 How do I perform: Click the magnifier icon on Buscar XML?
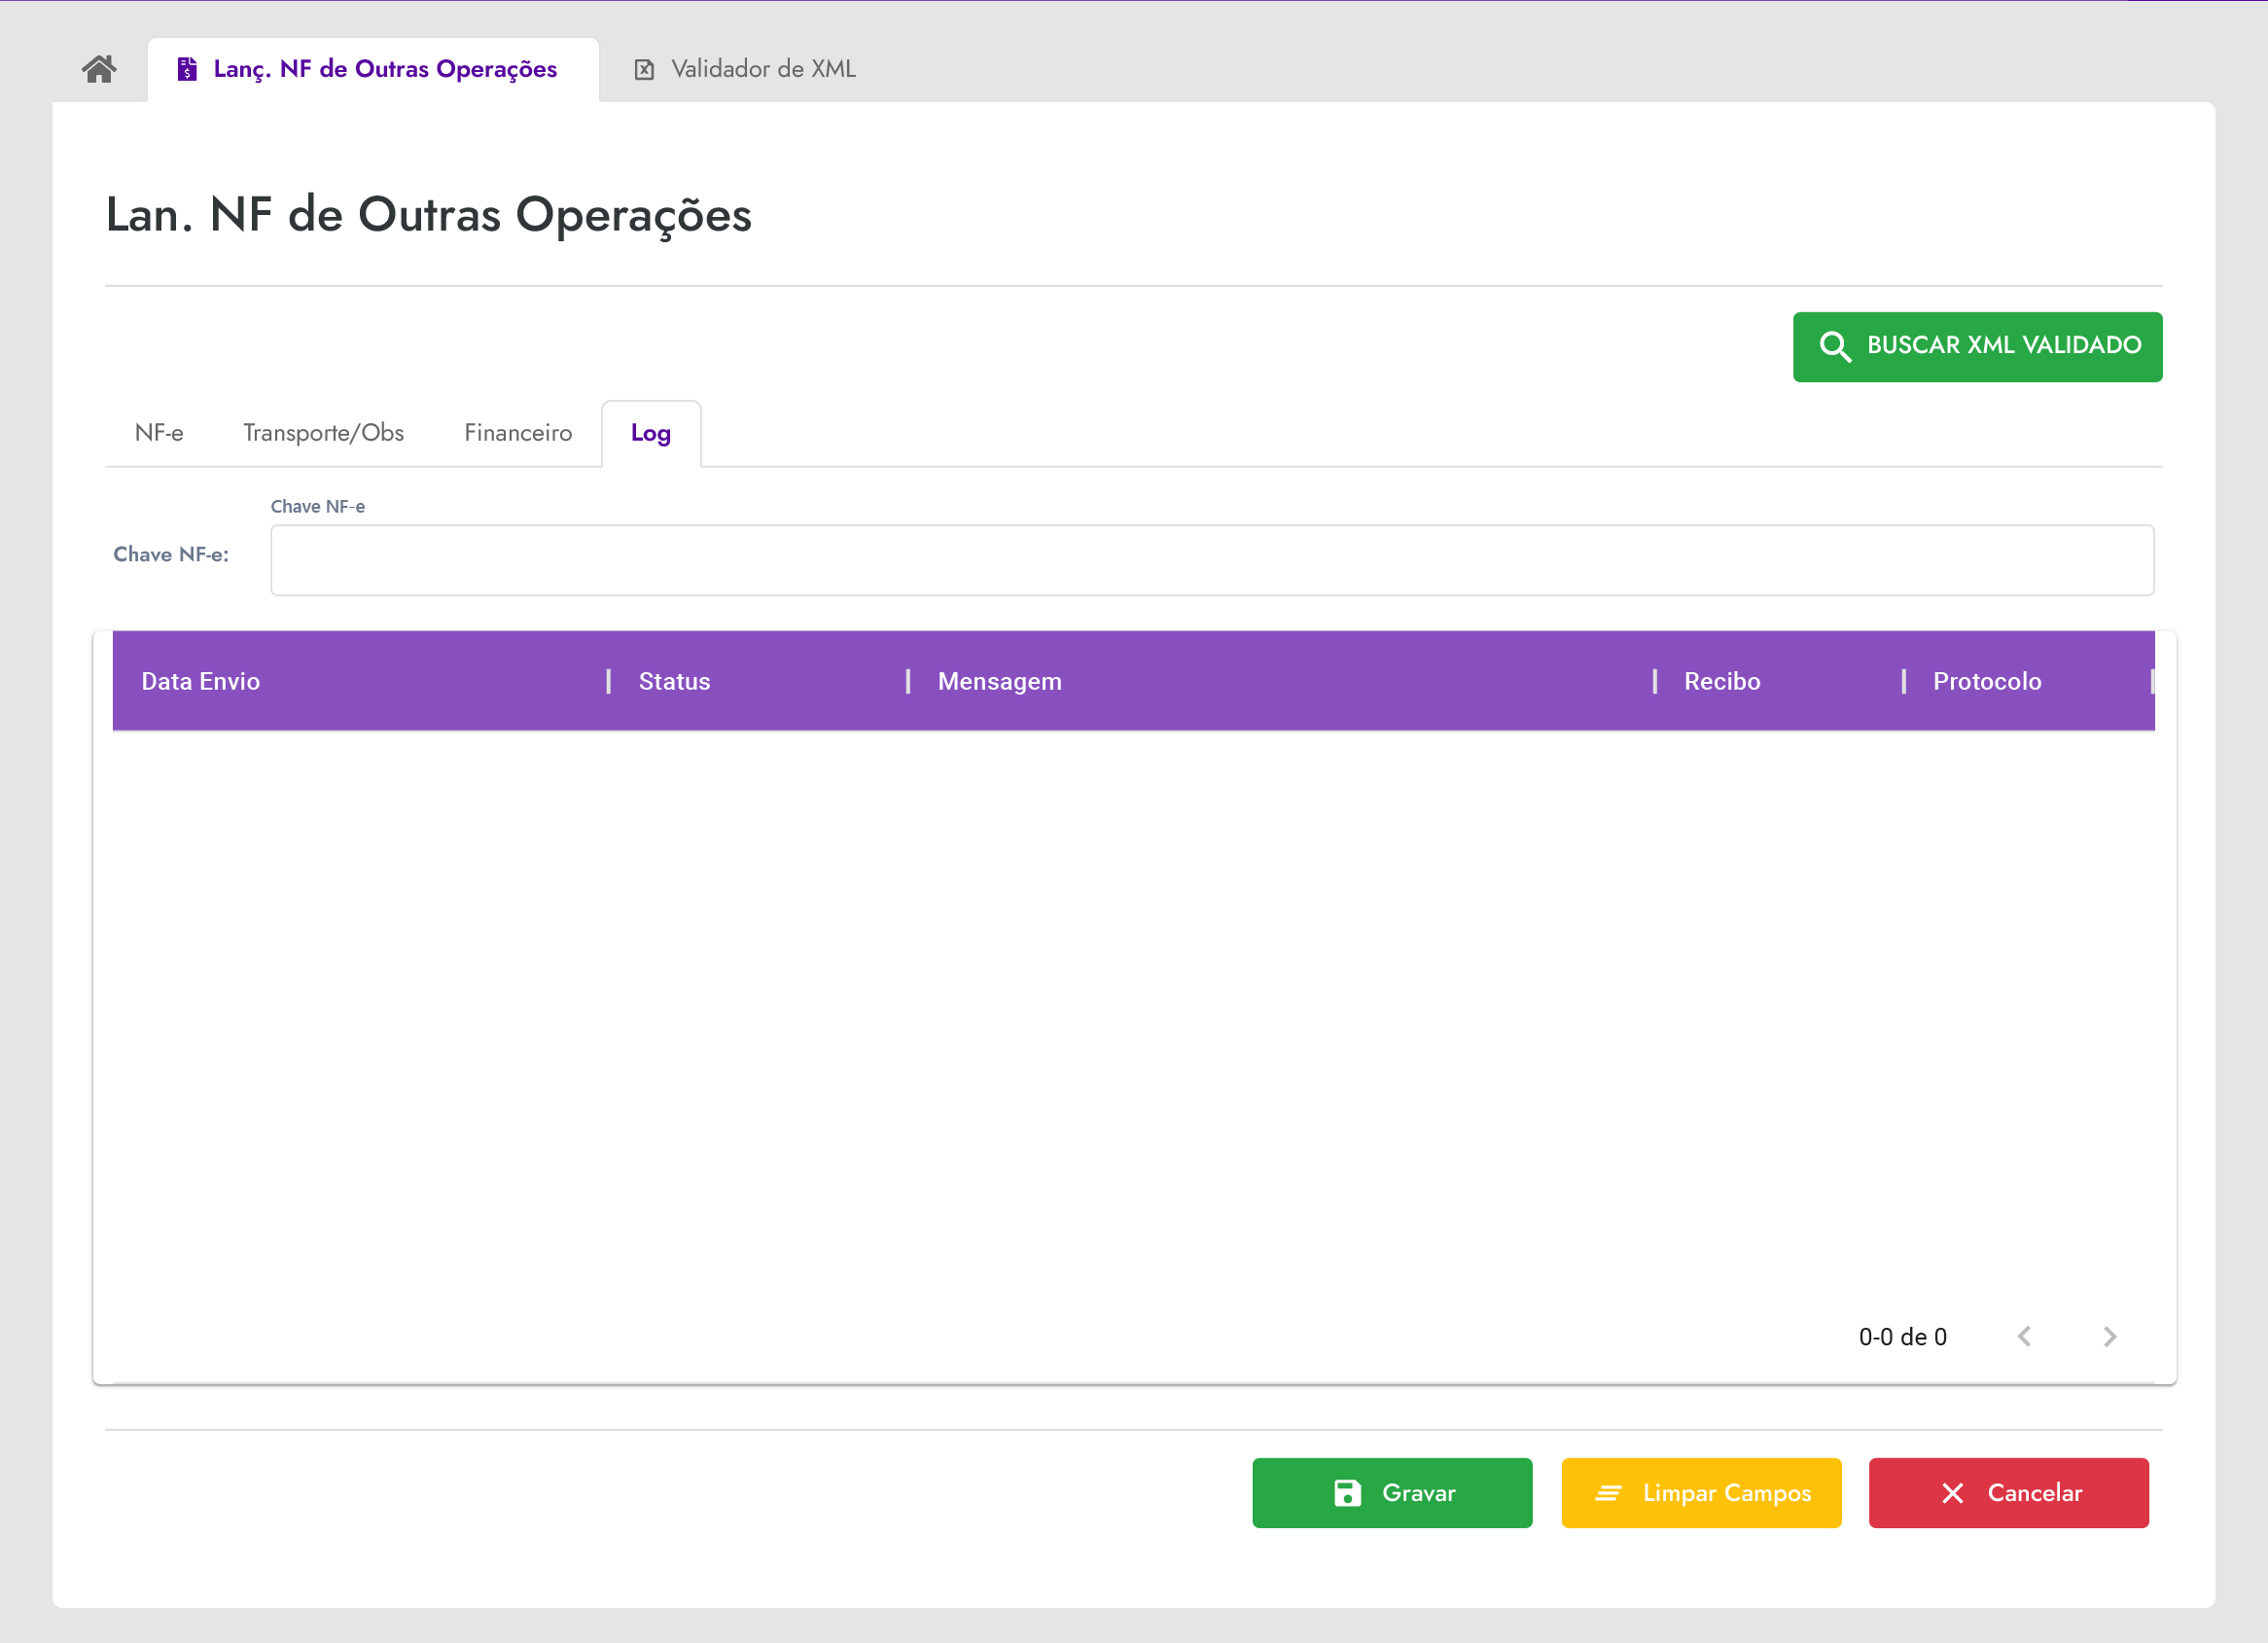(x=1834, y=346)
